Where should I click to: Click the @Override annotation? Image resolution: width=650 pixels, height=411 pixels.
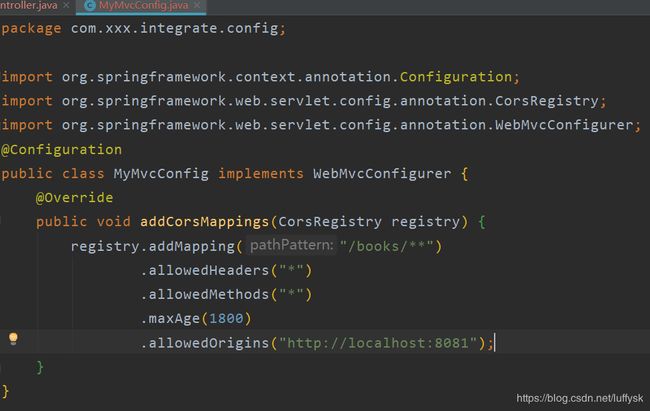pos(74,197)
